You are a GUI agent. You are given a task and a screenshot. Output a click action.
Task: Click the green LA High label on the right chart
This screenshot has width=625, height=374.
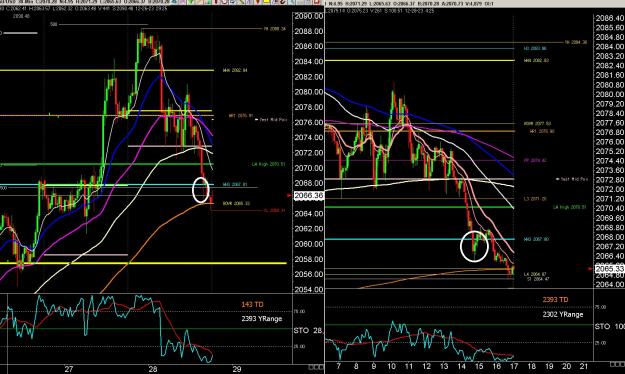(570, 207)
